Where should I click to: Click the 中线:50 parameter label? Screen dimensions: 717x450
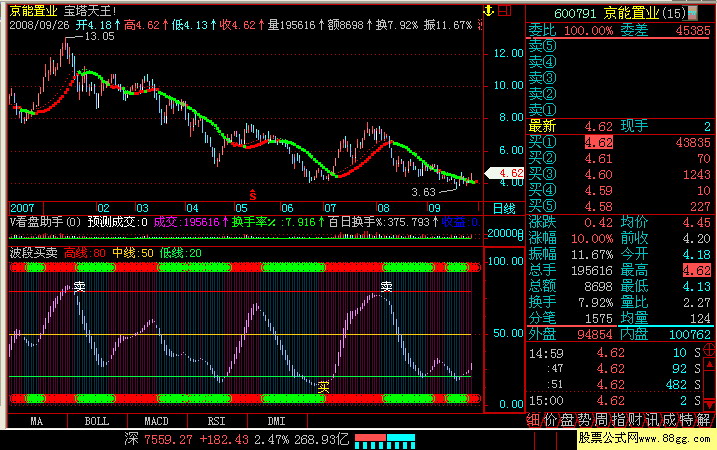click(133, 253)
